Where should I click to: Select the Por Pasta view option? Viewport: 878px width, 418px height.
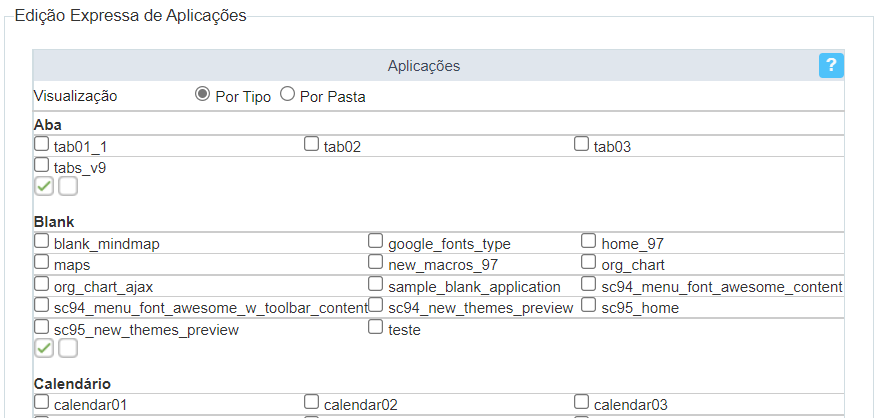(287, 95)
